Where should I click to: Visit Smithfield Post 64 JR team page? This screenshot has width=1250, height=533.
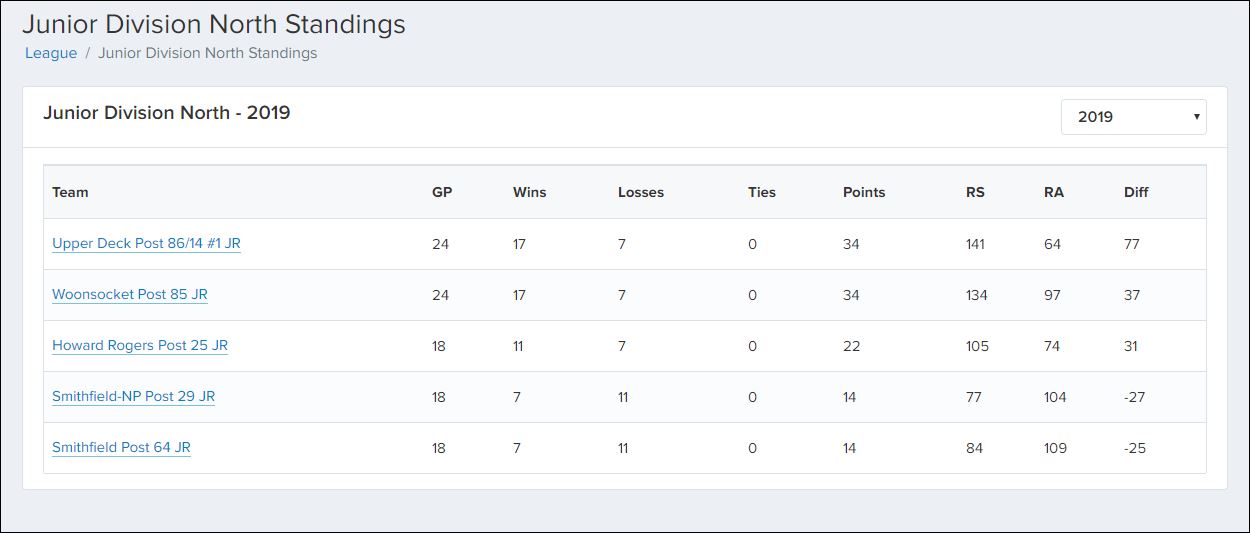pos(121,448)
